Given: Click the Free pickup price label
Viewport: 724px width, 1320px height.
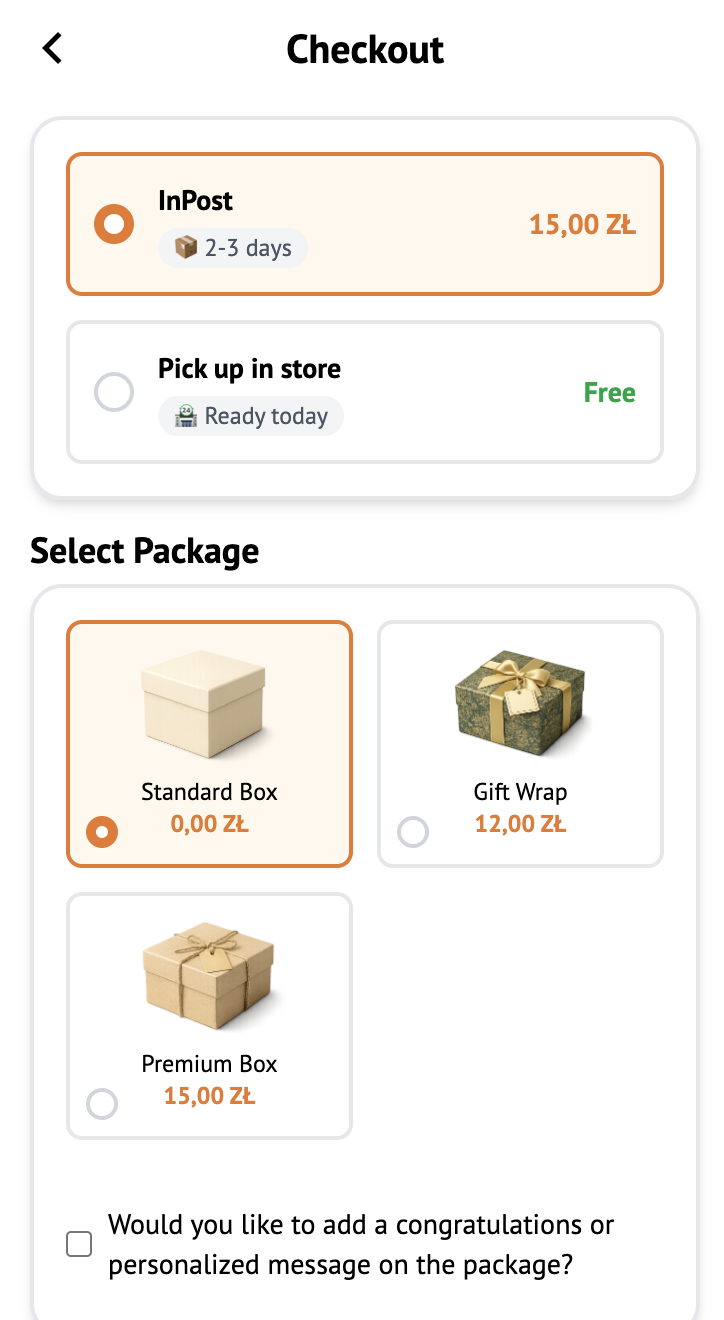Looking at the screenshot, I should (609, 393).
